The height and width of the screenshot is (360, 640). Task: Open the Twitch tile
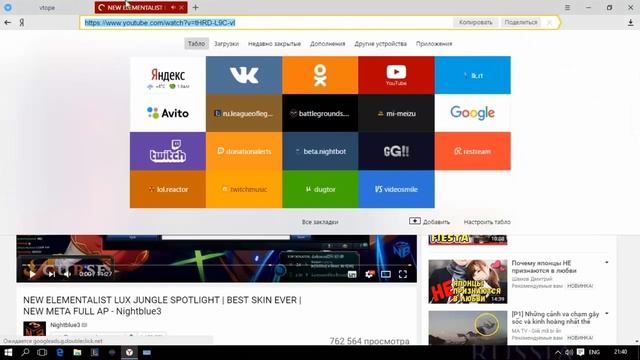(x=168, y=151)
